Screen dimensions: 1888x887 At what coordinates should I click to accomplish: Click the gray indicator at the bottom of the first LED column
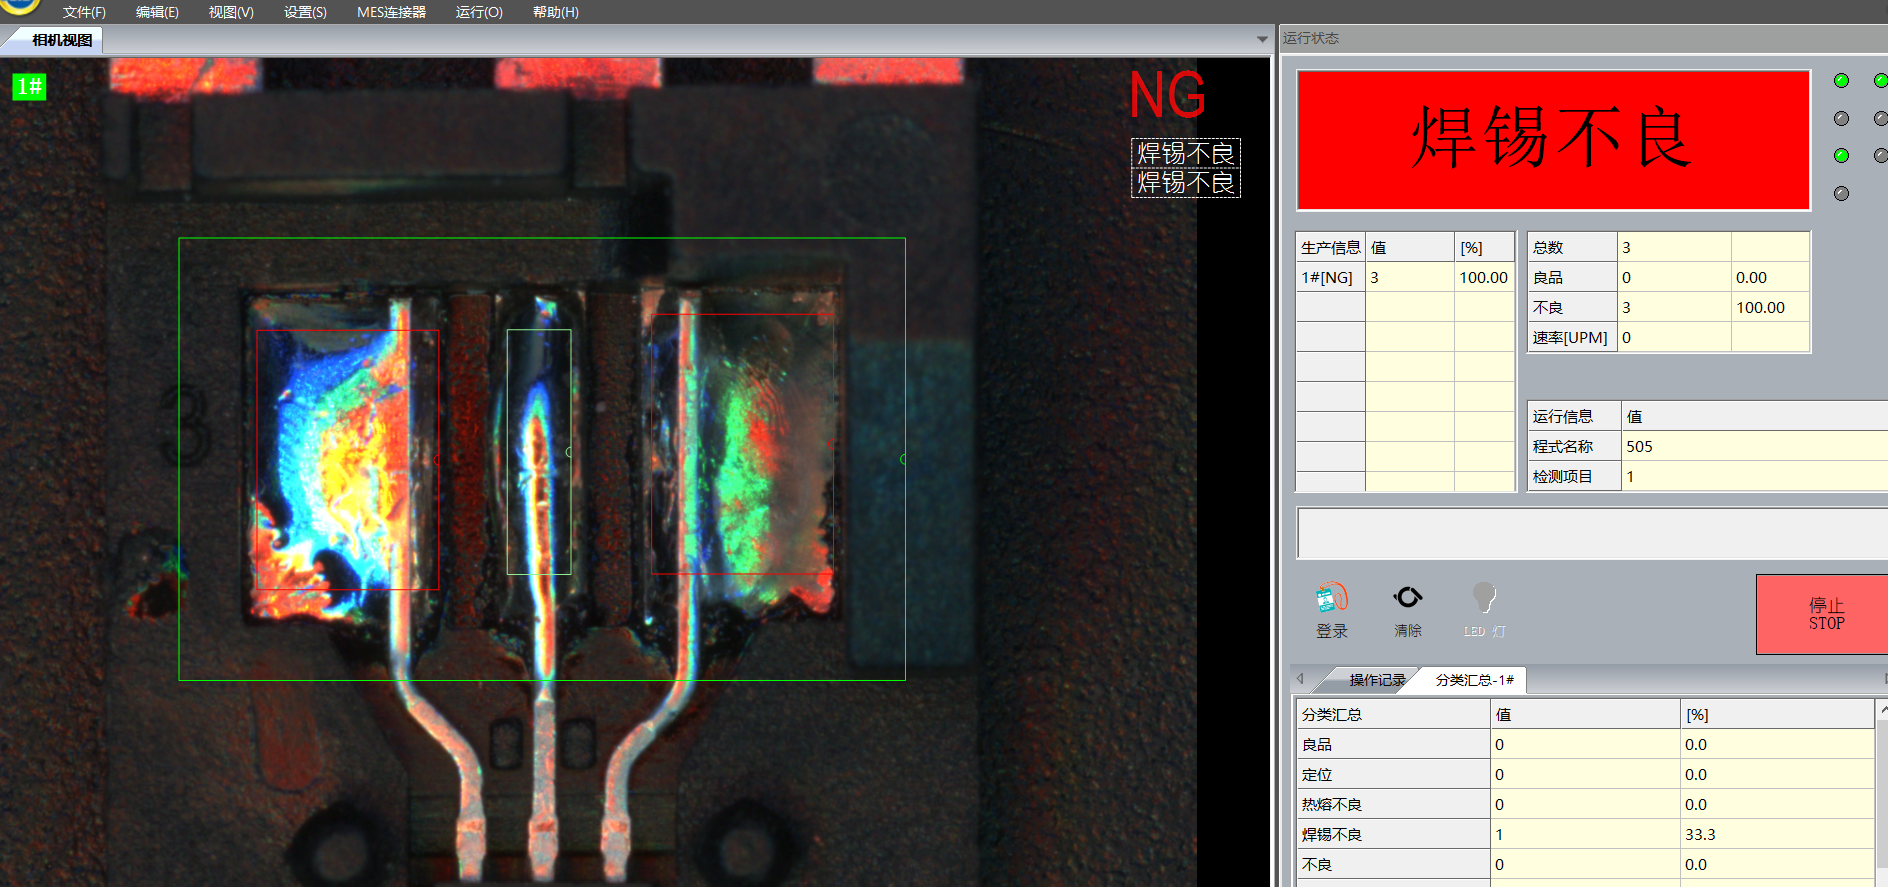[1841, 194]
